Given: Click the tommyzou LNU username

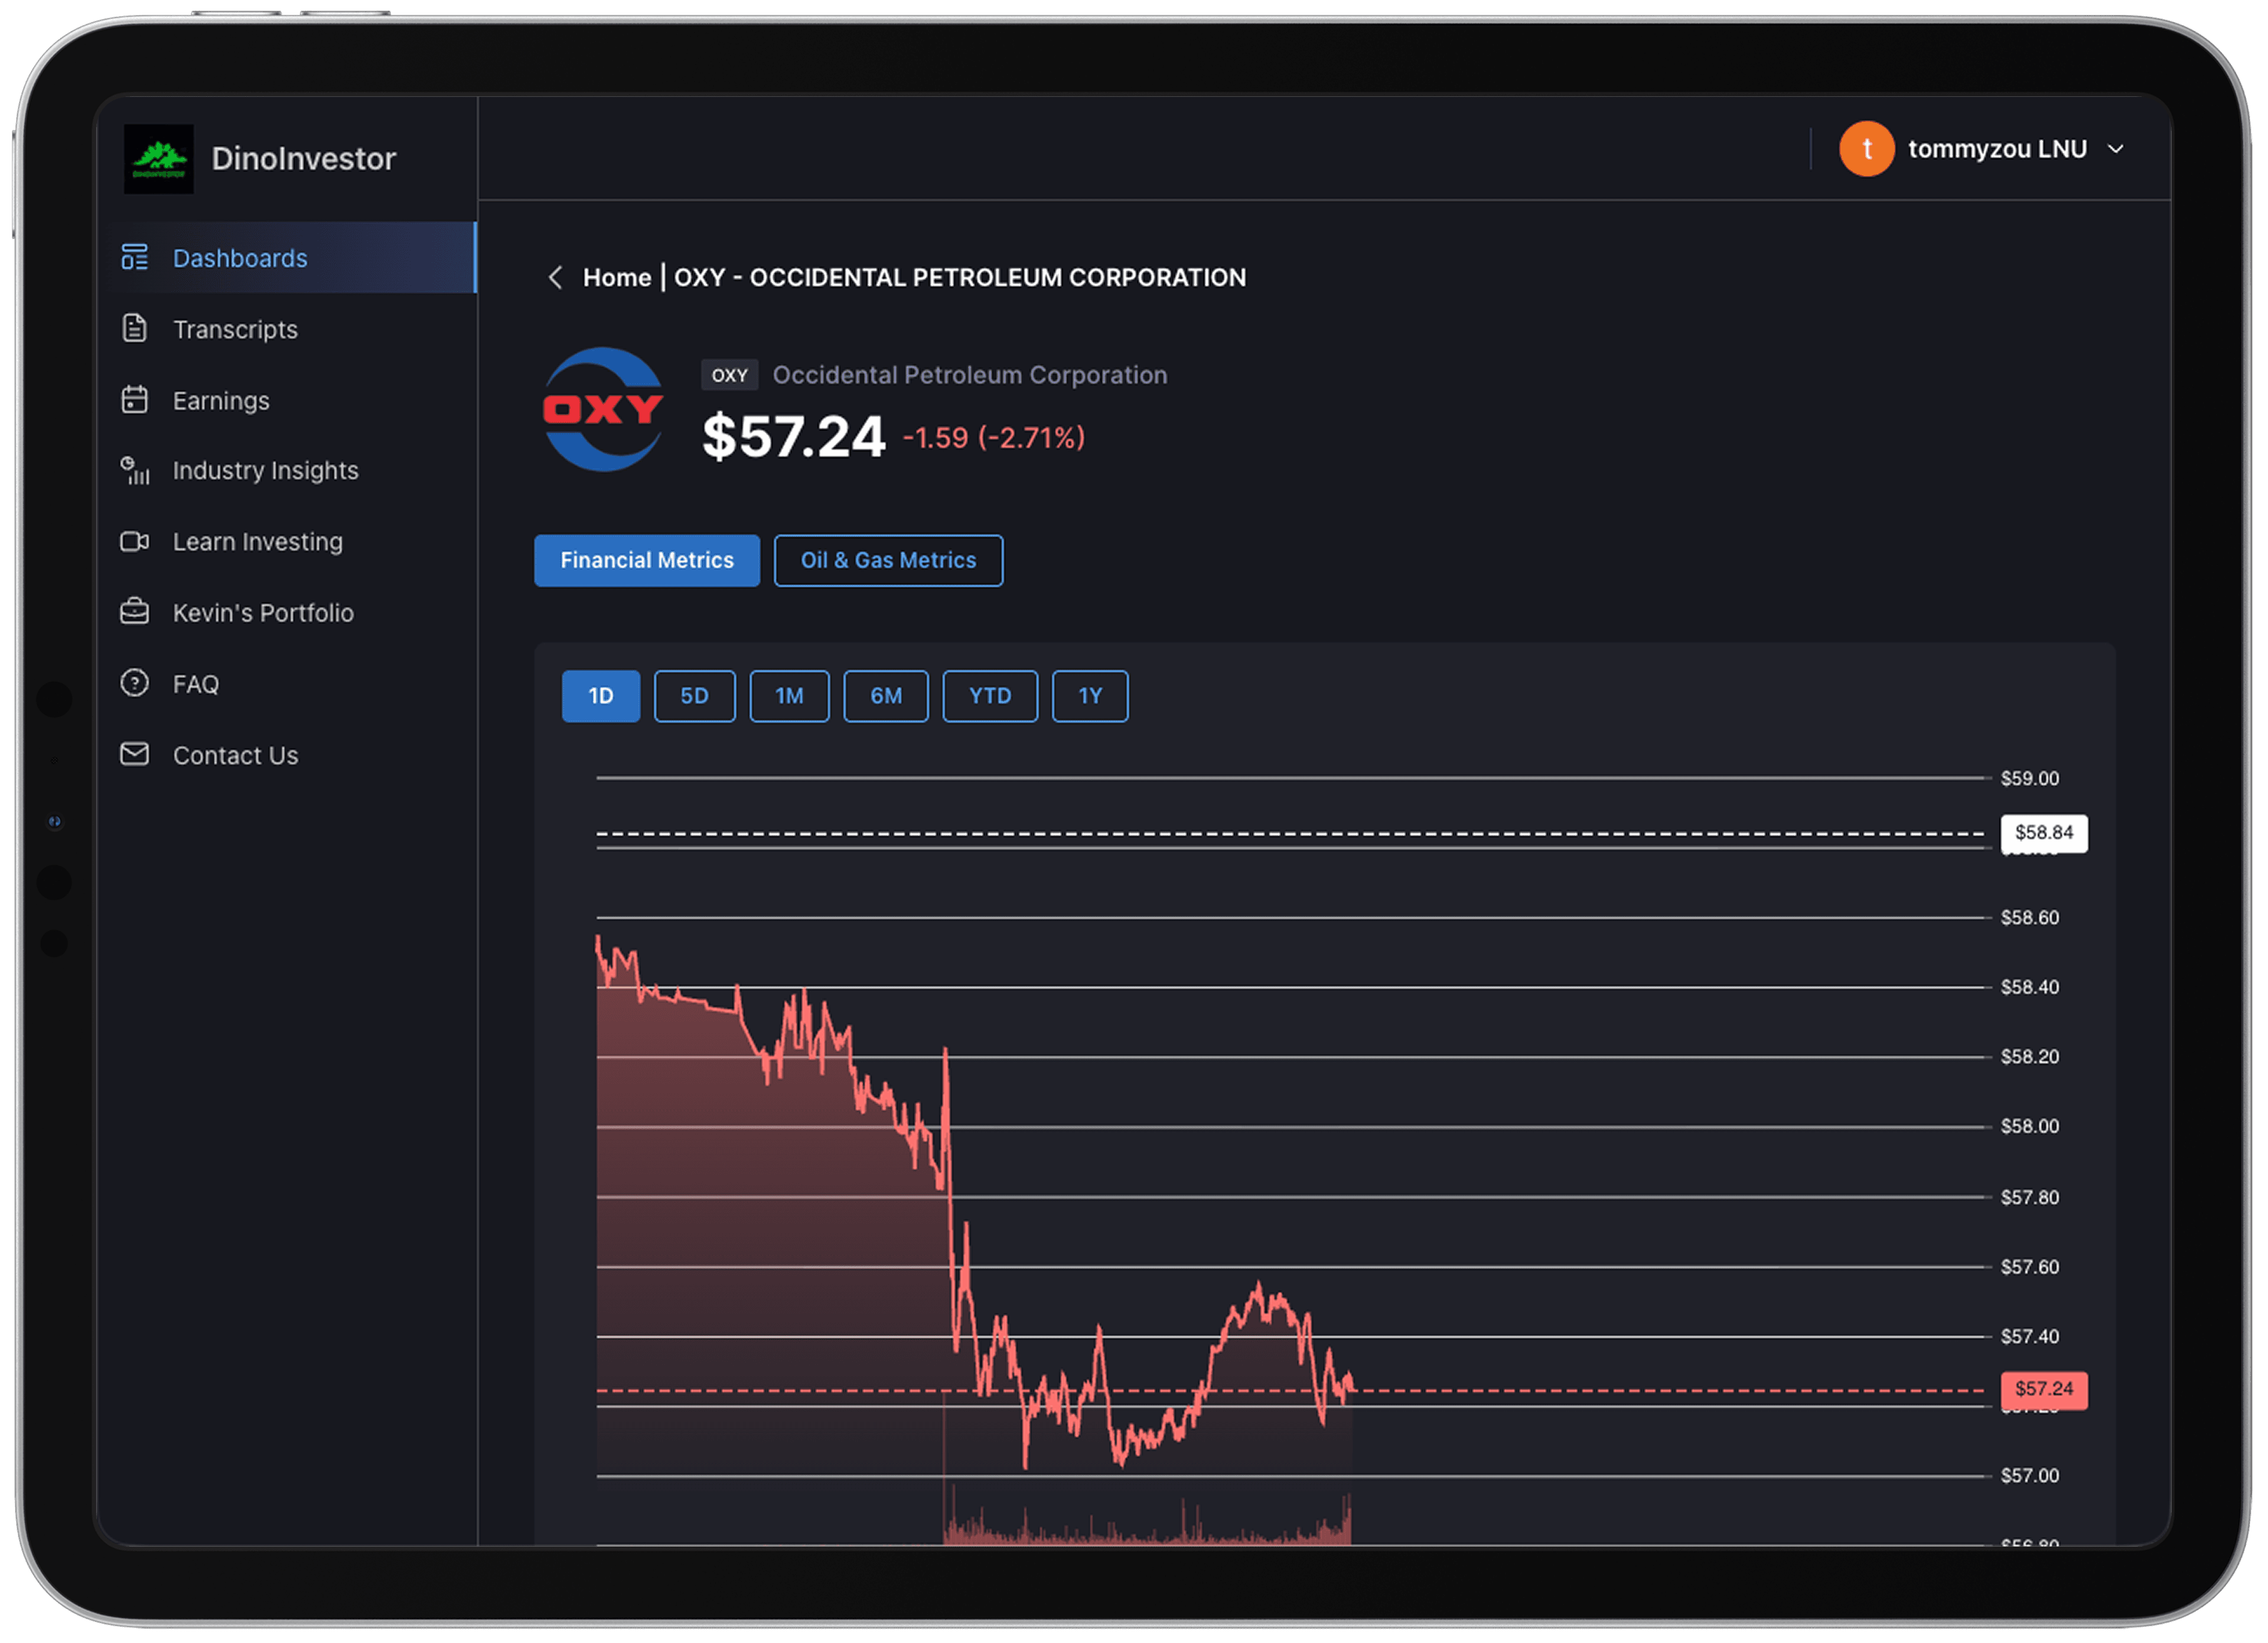Looking at the screenshot, I should [1997, 149].
